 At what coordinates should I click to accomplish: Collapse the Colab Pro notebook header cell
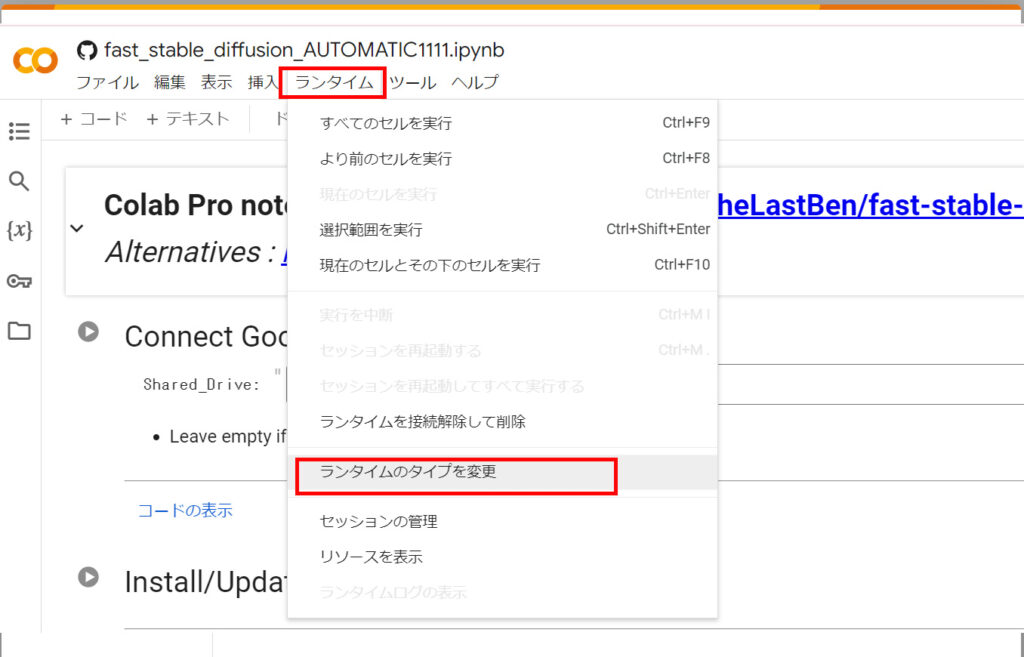tap(77, 230)
